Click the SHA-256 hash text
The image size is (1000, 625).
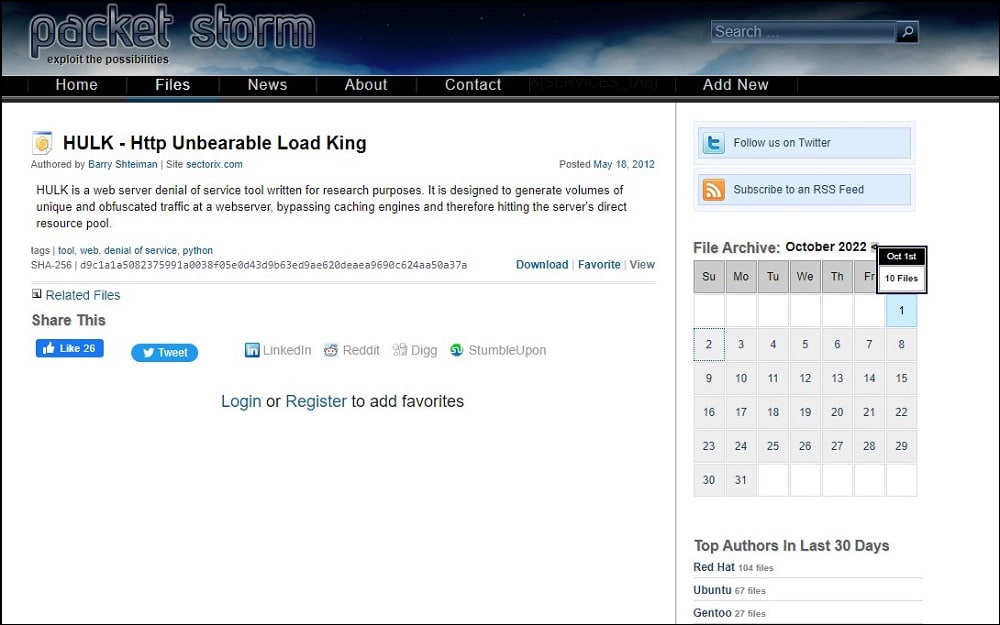273,265
